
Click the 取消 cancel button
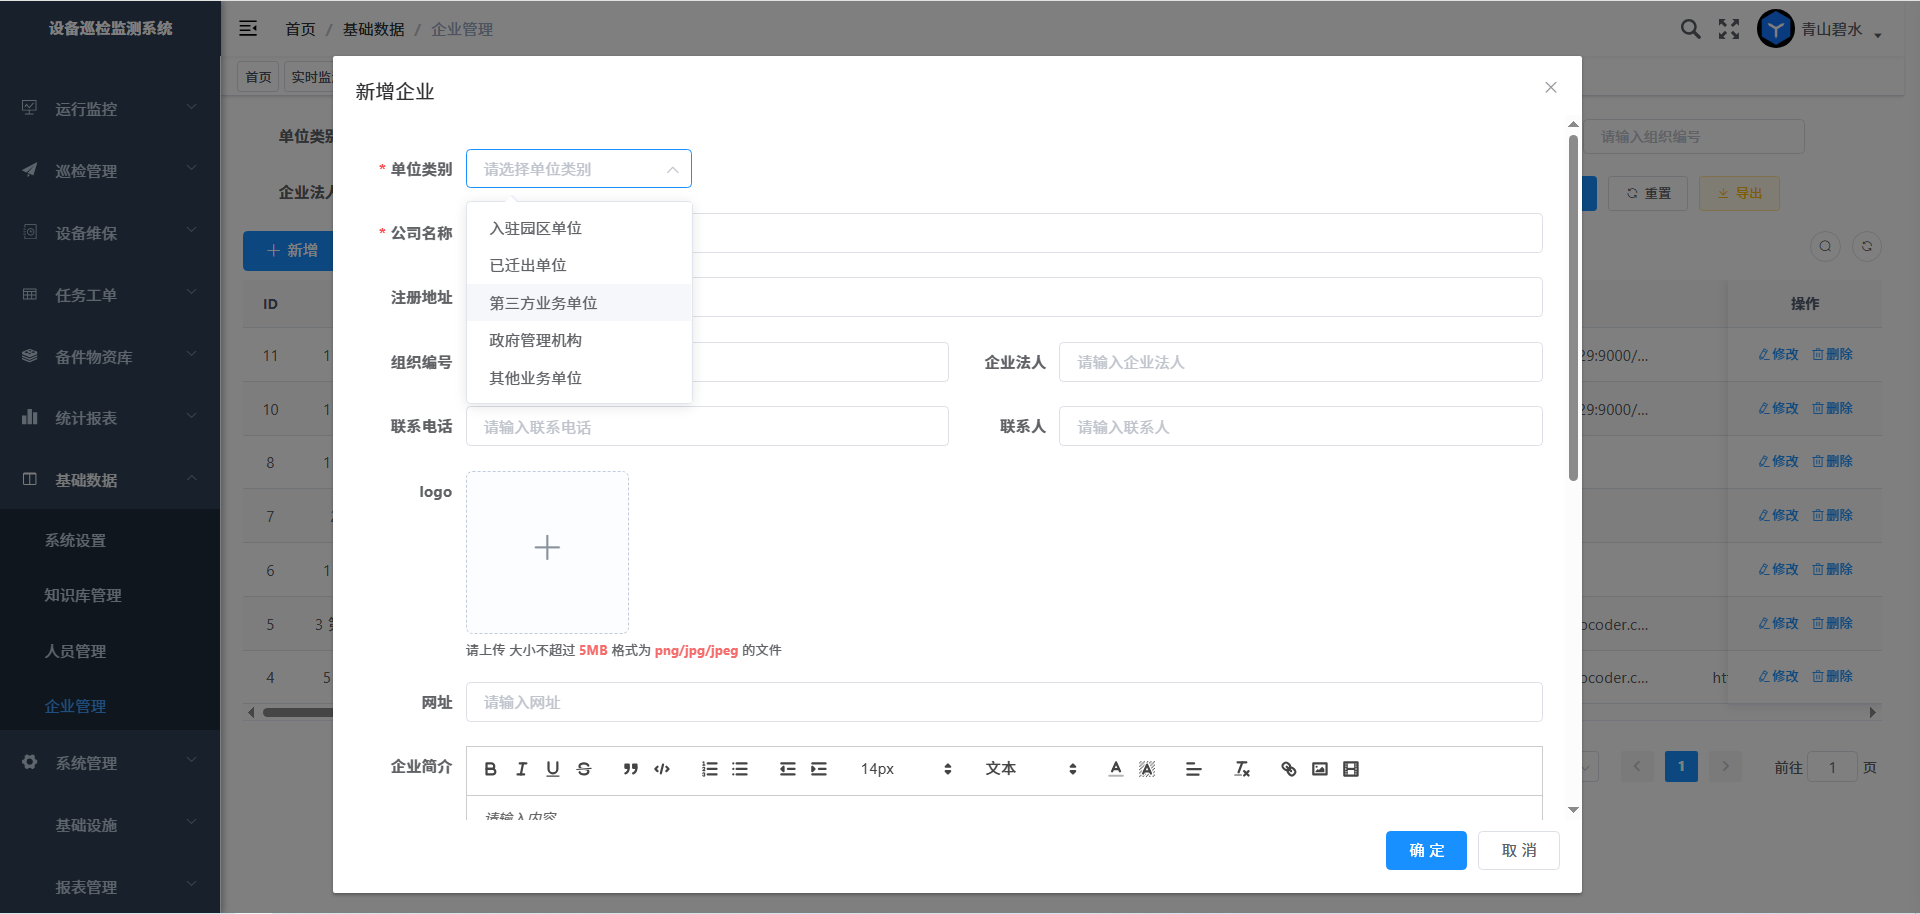[x=1518, y=850]
